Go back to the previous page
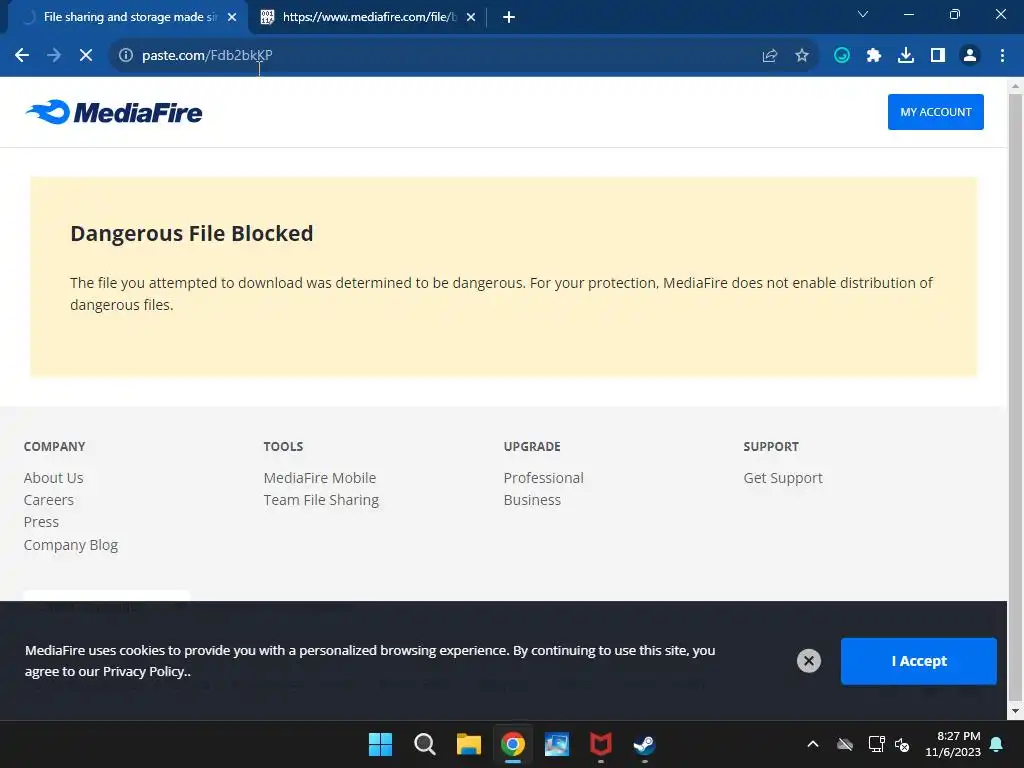1024x768 pixels. click(22, 56)
